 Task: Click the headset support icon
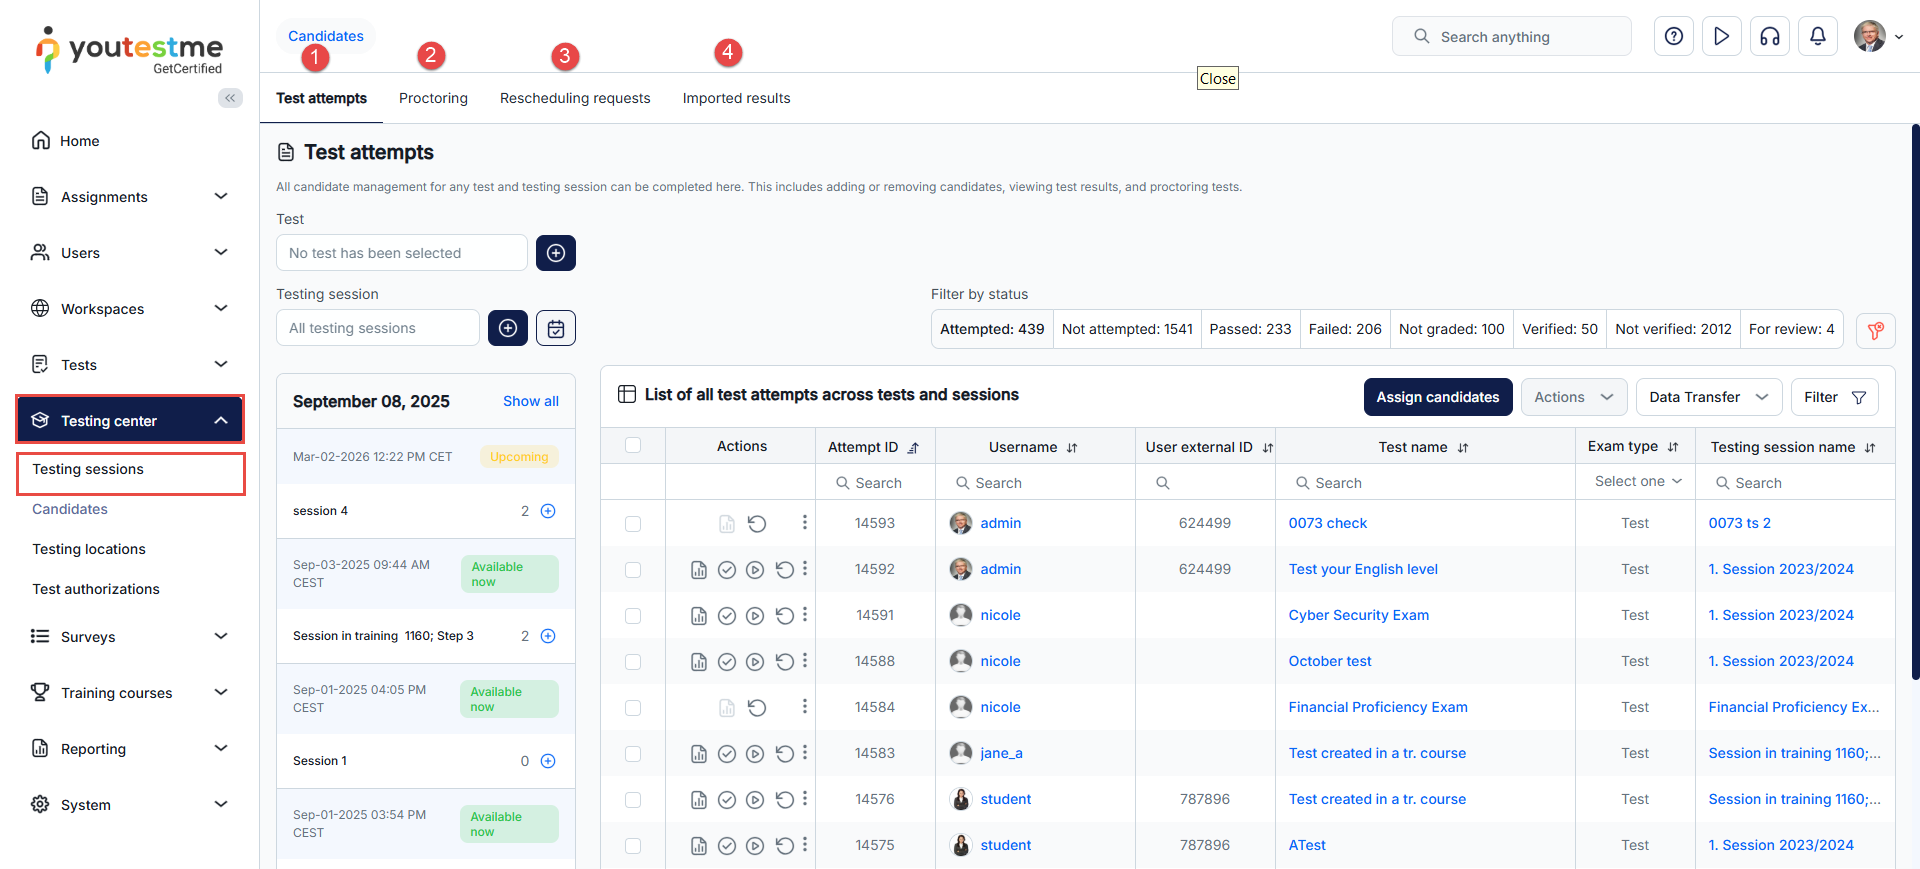1769,37
